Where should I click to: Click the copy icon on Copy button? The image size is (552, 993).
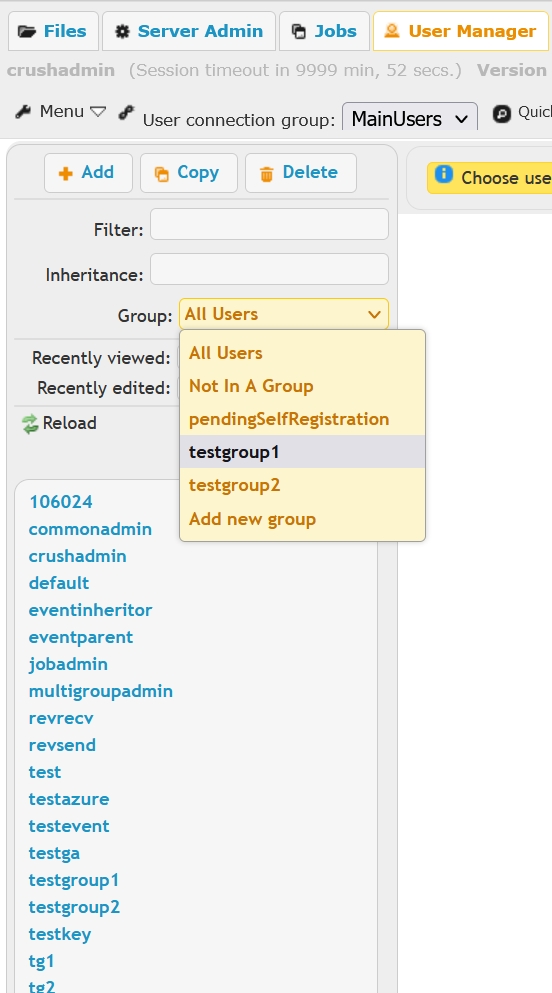(x=162, y=174)
